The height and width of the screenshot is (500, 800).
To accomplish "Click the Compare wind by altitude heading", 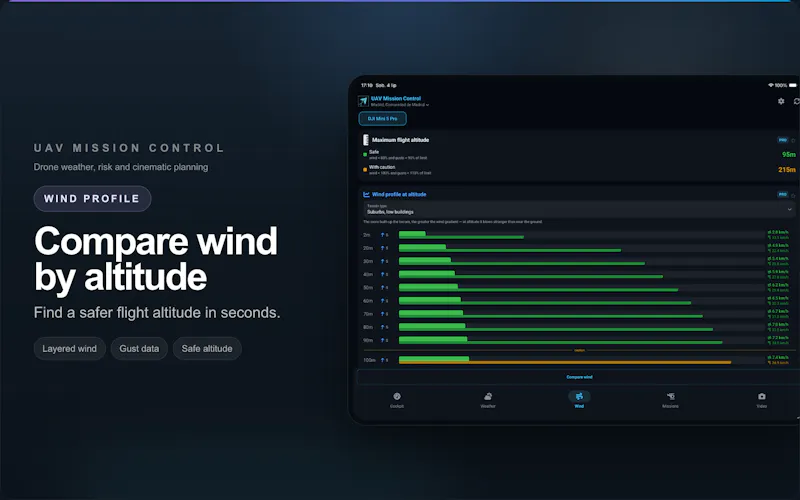I will (x=156, y=259).
